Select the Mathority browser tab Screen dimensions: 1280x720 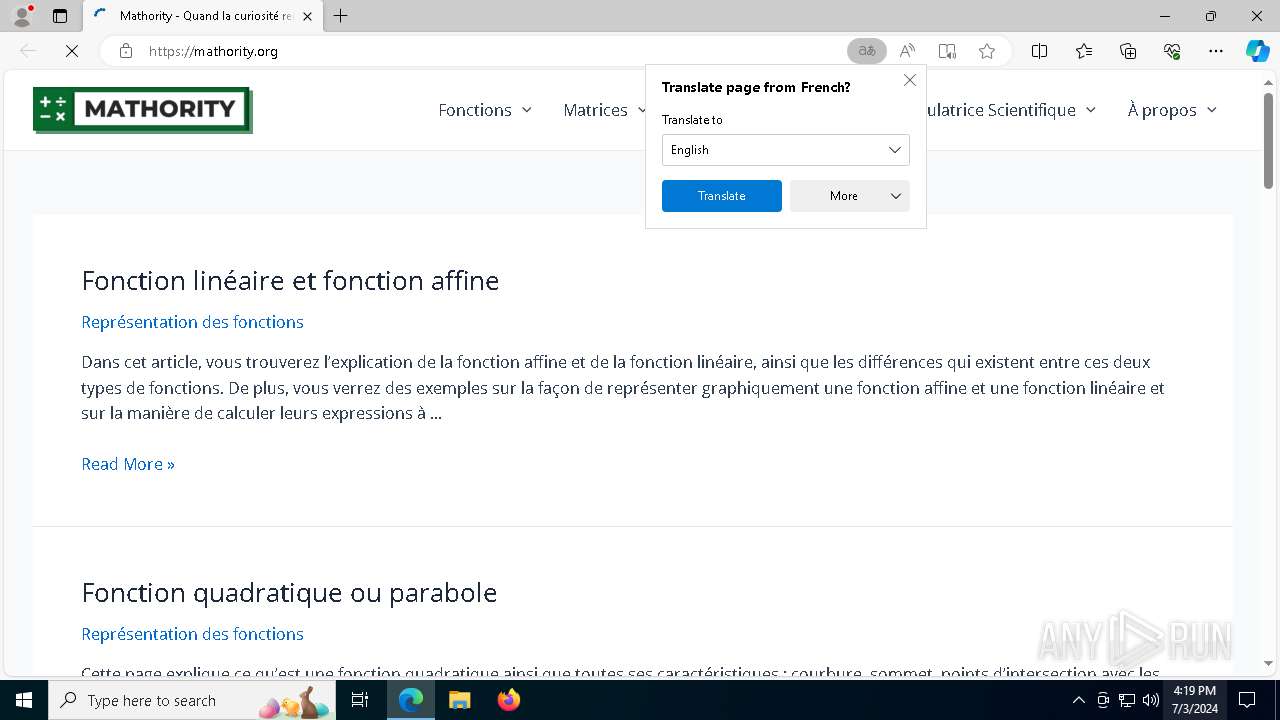[x=203, y=16]
